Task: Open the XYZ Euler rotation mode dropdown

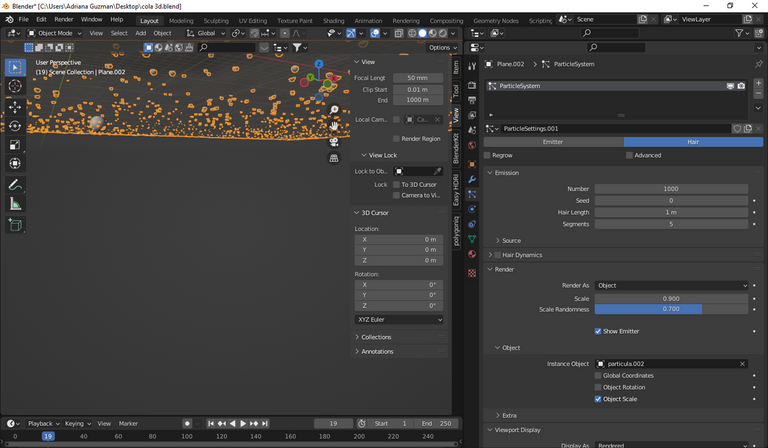Action: coord(399,320)
